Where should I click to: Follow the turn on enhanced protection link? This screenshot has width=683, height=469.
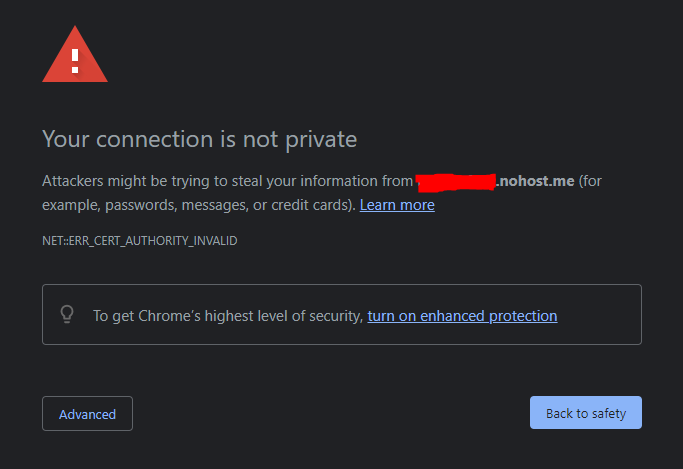point(462,316)
